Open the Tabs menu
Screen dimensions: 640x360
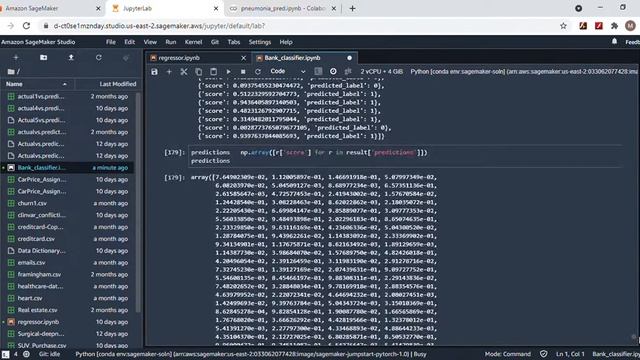click(x=234, y=42)
